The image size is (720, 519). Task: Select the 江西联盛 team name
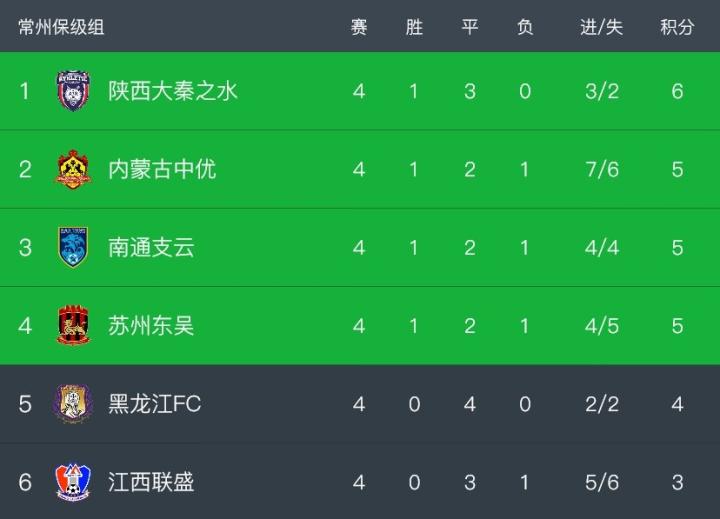pos(151,482)
